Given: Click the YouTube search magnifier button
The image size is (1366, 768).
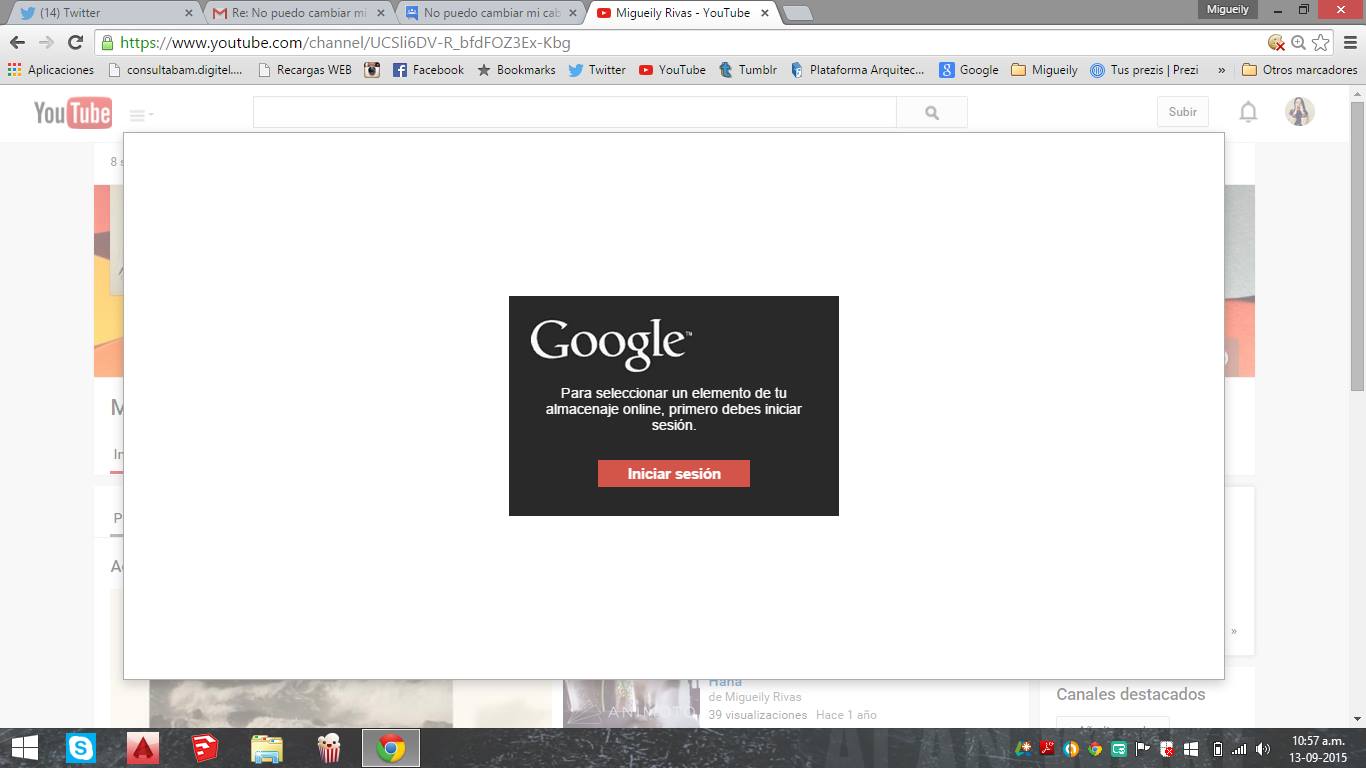Looking at the screenshot, I should point(932,113).
